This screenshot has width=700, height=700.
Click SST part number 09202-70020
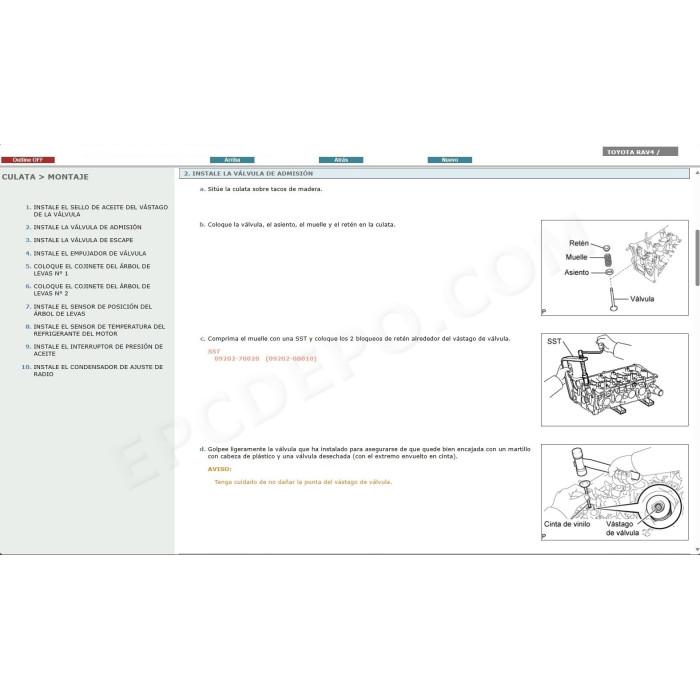pyautogui.click(x=237, y=358)
